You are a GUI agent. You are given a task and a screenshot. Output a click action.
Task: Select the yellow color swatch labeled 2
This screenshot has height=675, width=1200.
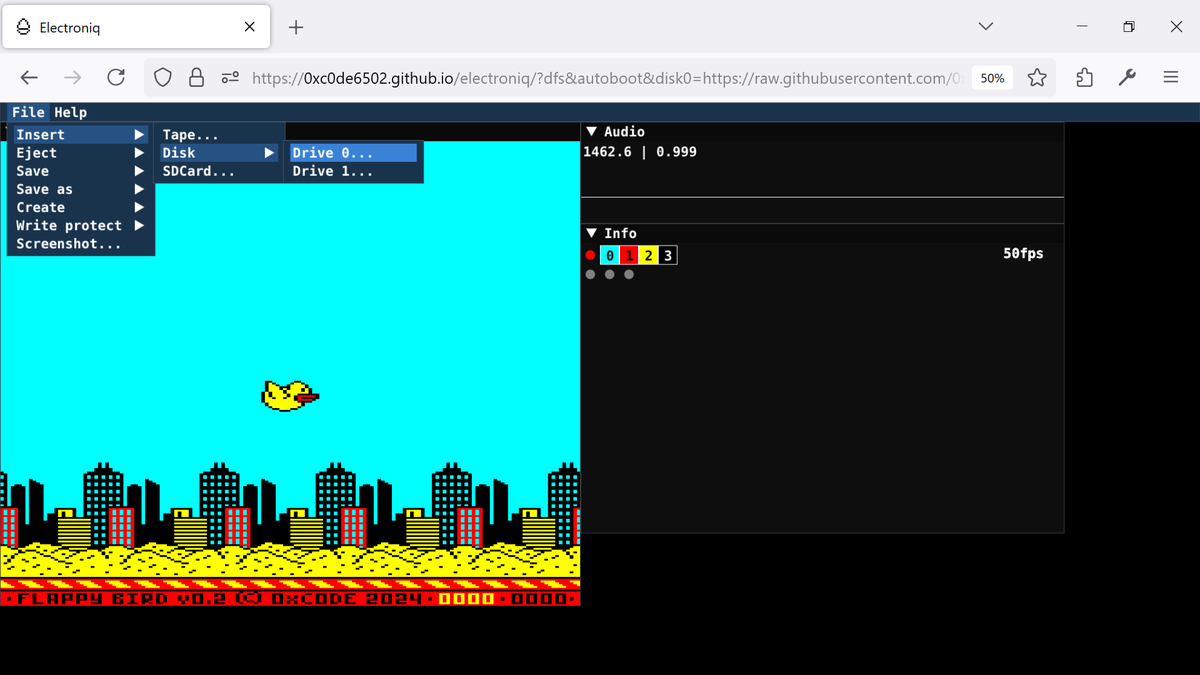(647, 254)
